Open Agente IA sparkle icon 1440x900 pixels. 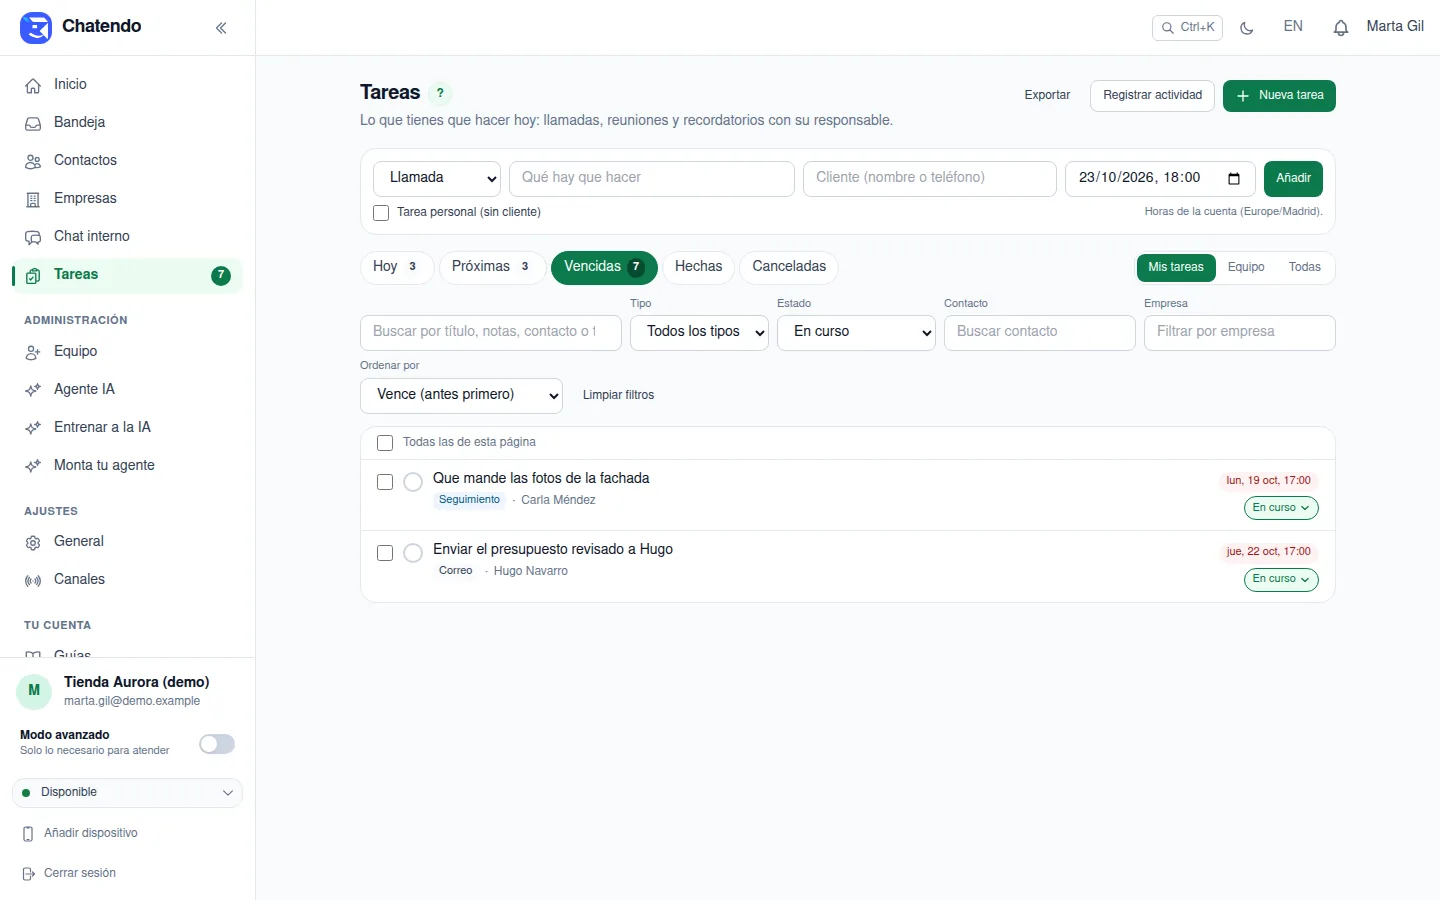33,390
